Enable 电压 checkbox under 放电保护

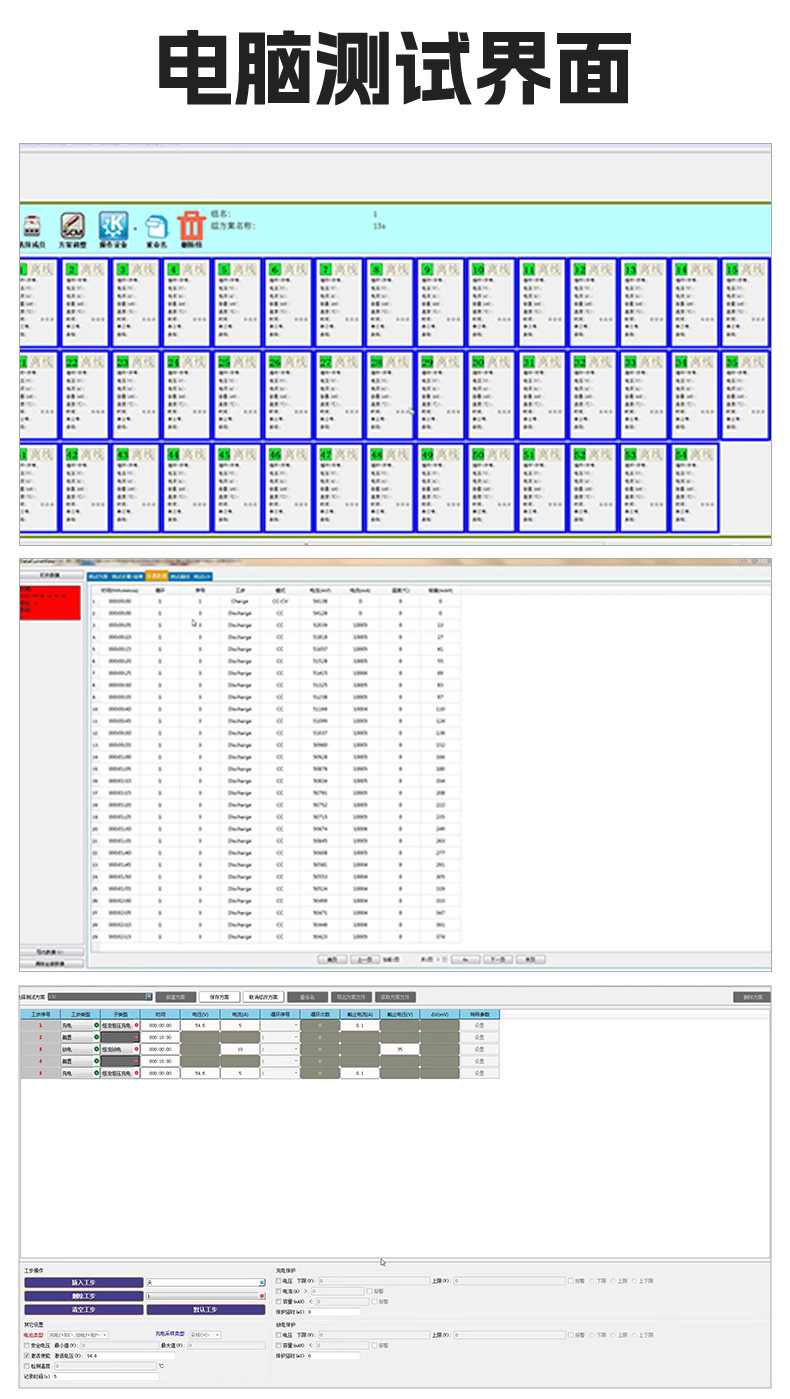pos(278,1335)
